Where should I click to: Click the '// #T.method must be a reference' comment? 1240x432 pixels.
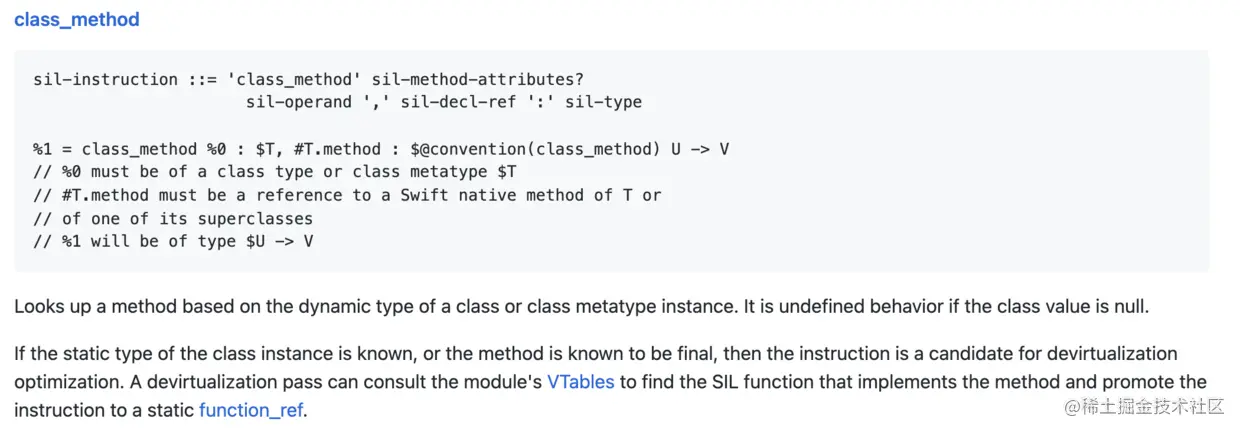click(347, 195)
